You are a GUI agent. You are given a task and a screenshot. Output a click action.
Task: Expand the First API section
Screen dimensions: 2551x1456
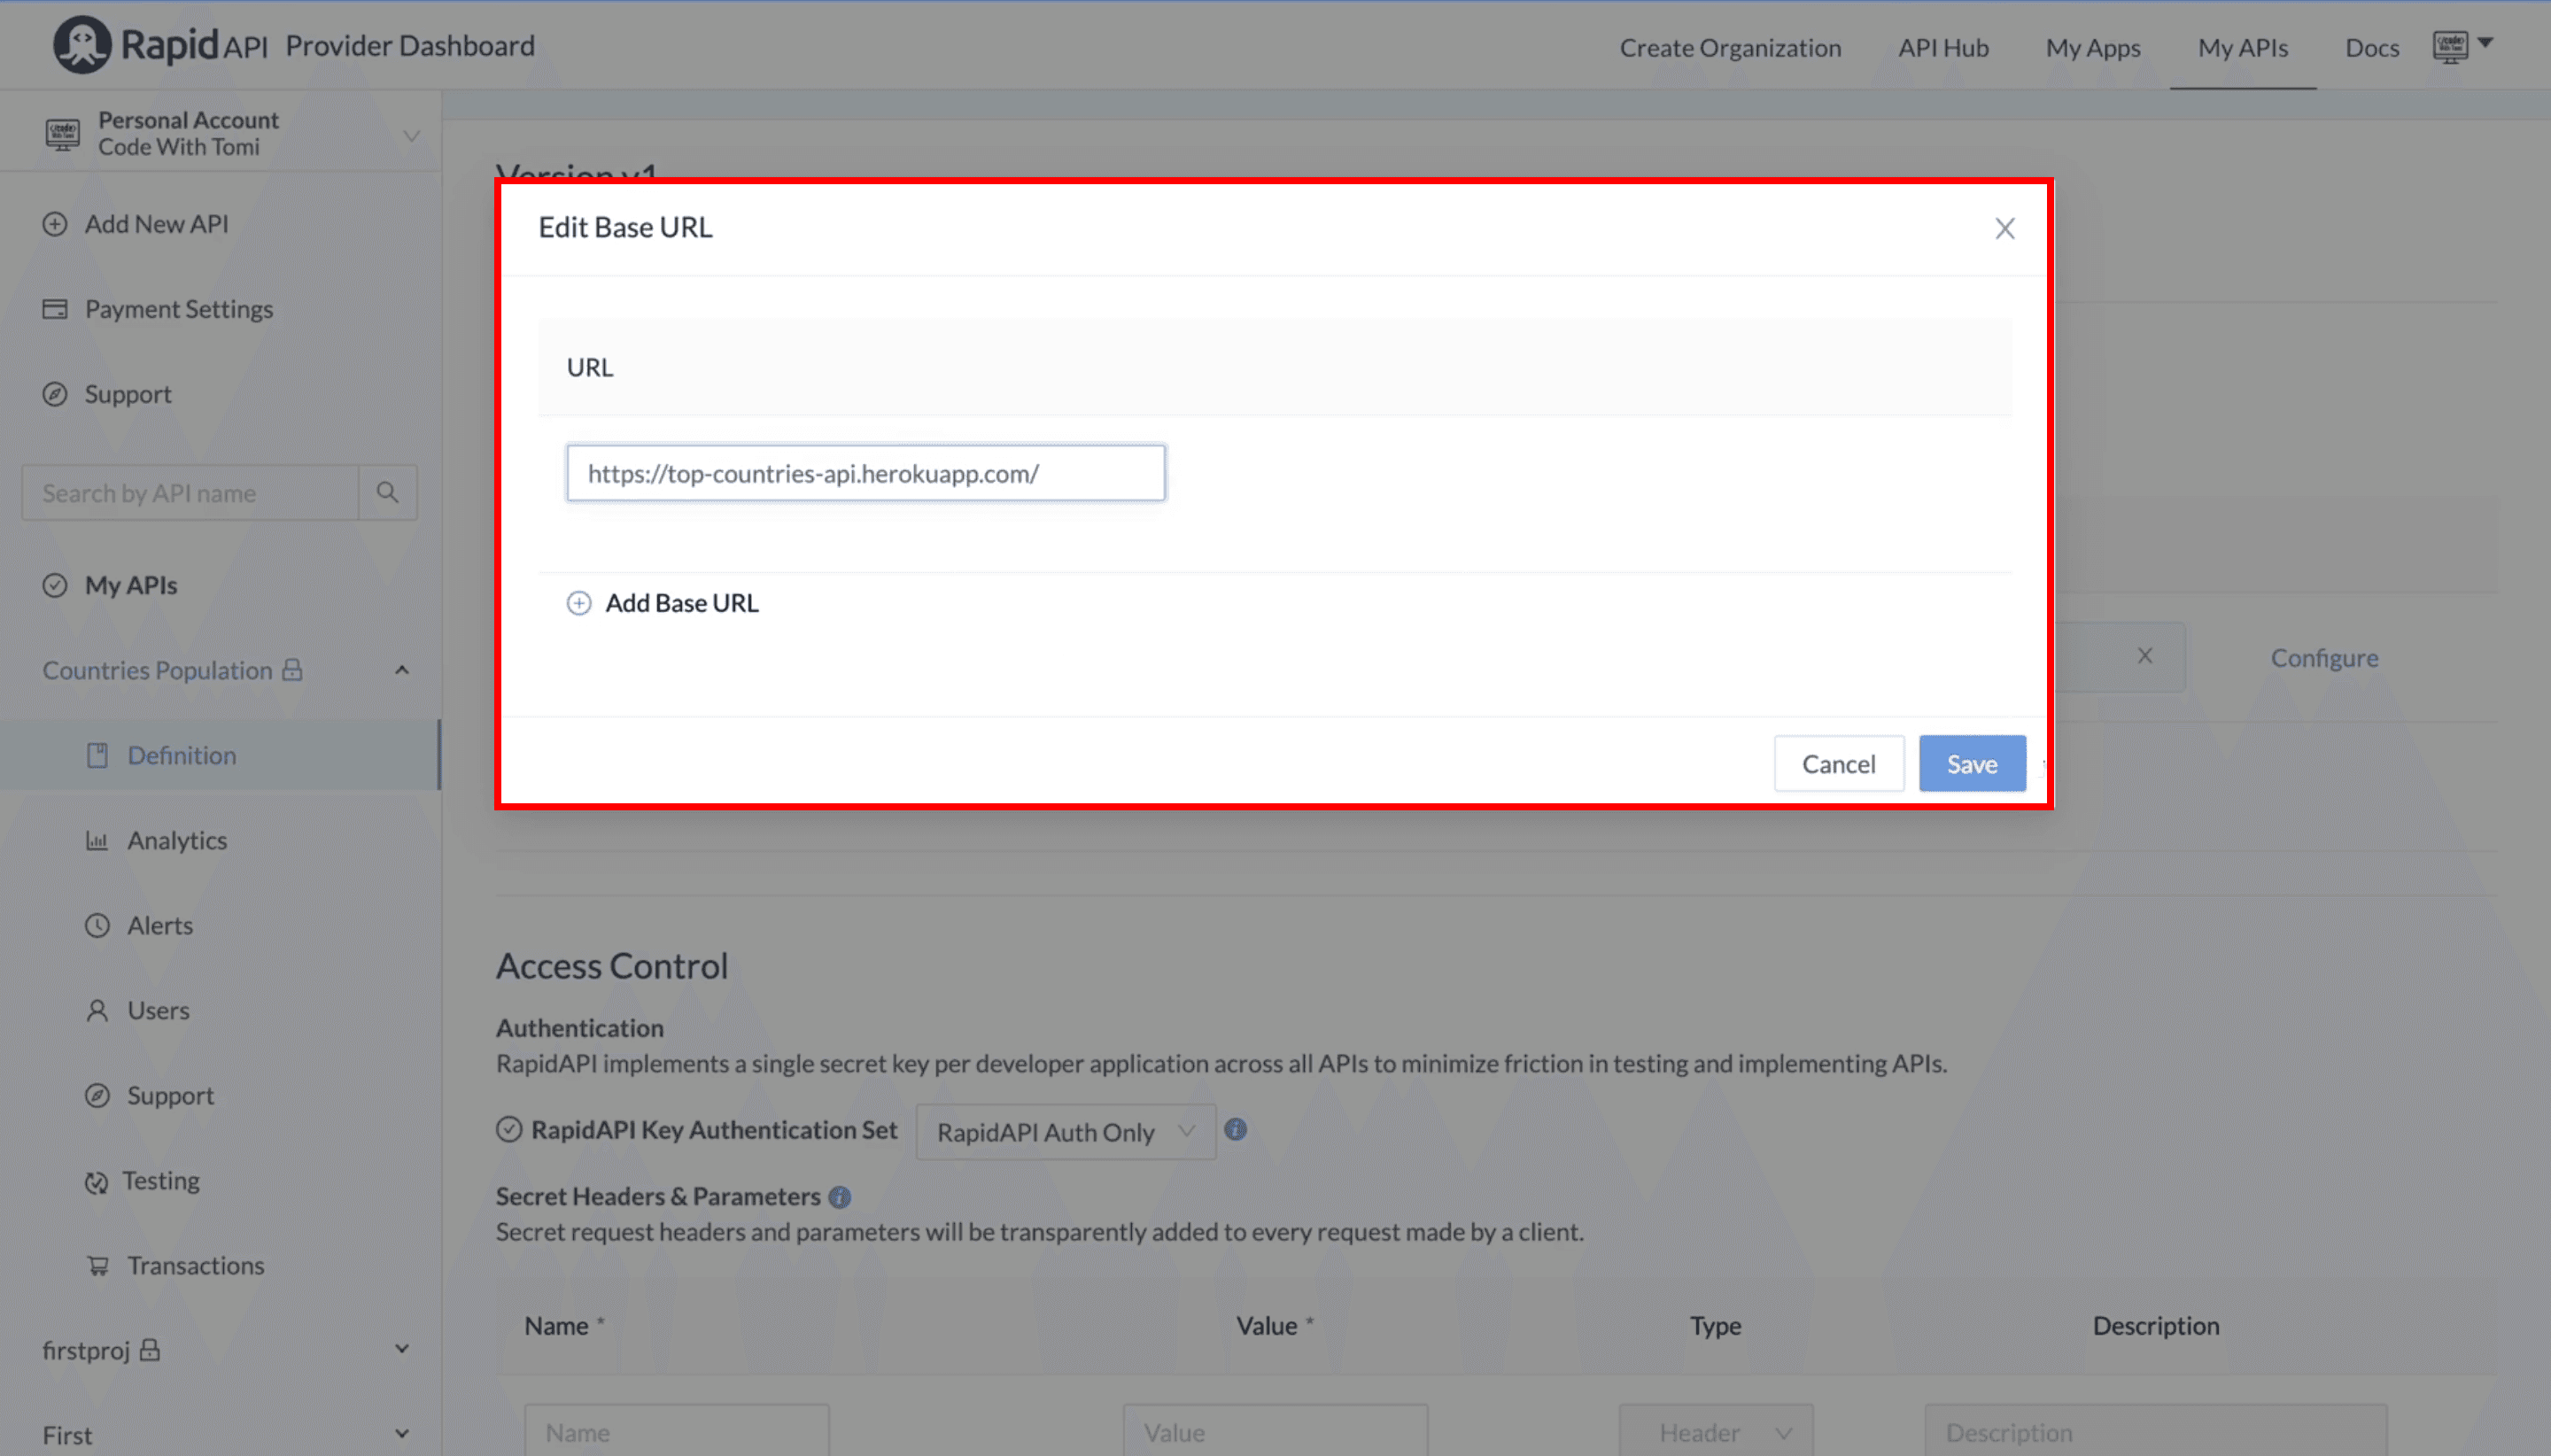402,1434
